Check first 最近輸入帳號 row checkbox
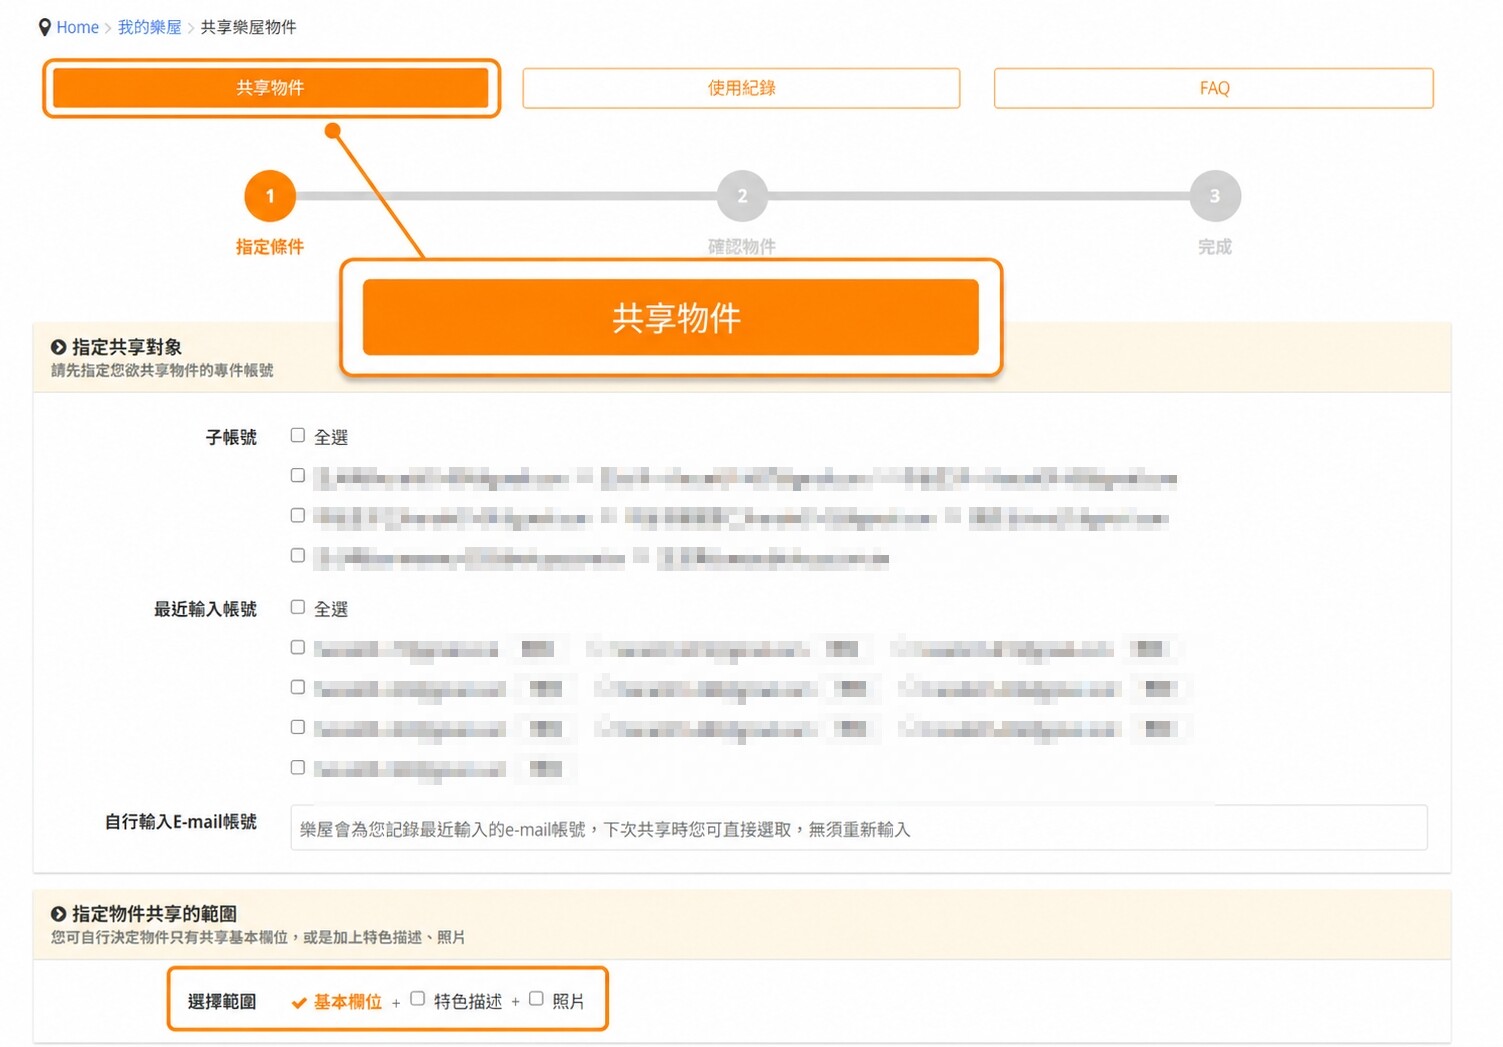Viewport: 1503px width, 1047px height. [x=298, y=648]
